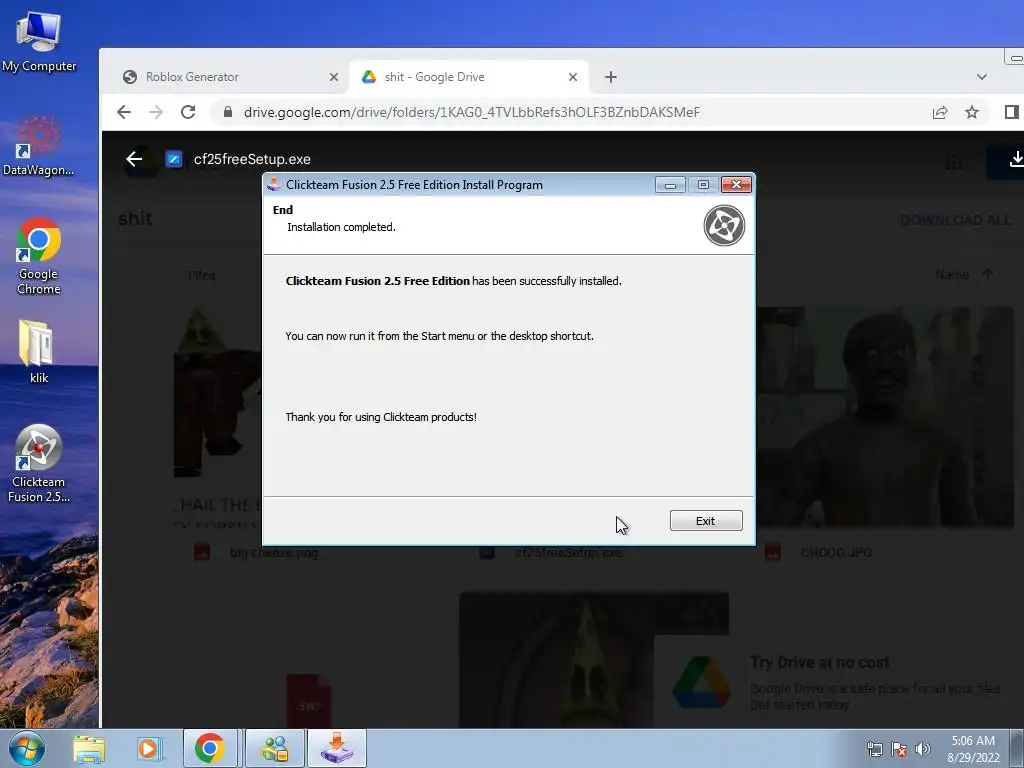Click Clickteam logo in installer header
Screen dimensions: 1024x768
tap(724, 225)
